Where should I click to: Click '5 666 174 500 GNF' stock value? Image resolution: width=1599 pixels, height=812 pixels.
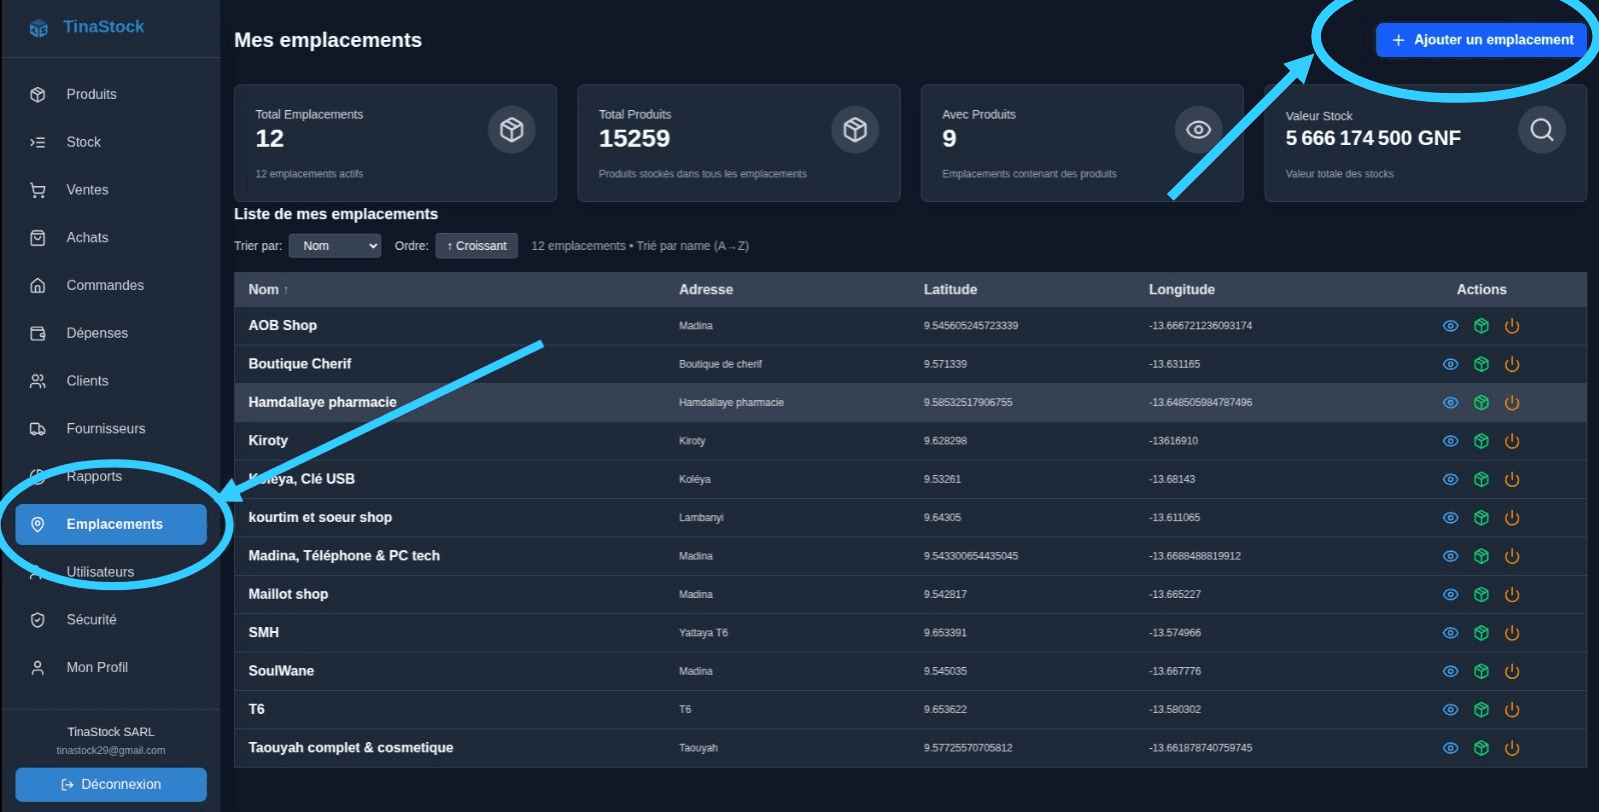click(1373, 138)
